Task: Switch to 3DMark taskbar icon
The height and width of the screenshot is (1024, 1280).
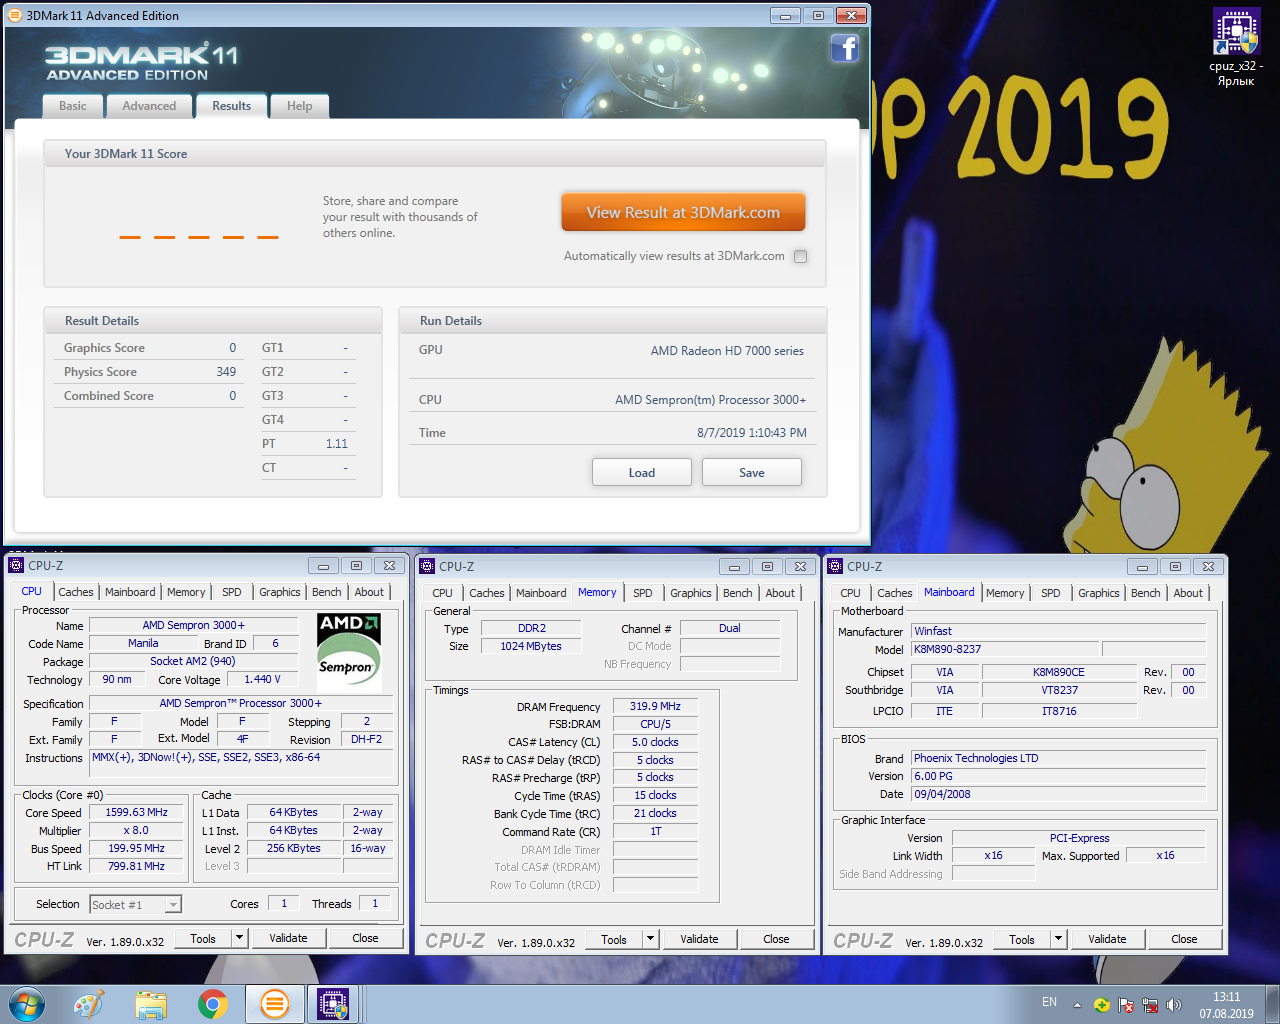Action: click(274, 1004)
